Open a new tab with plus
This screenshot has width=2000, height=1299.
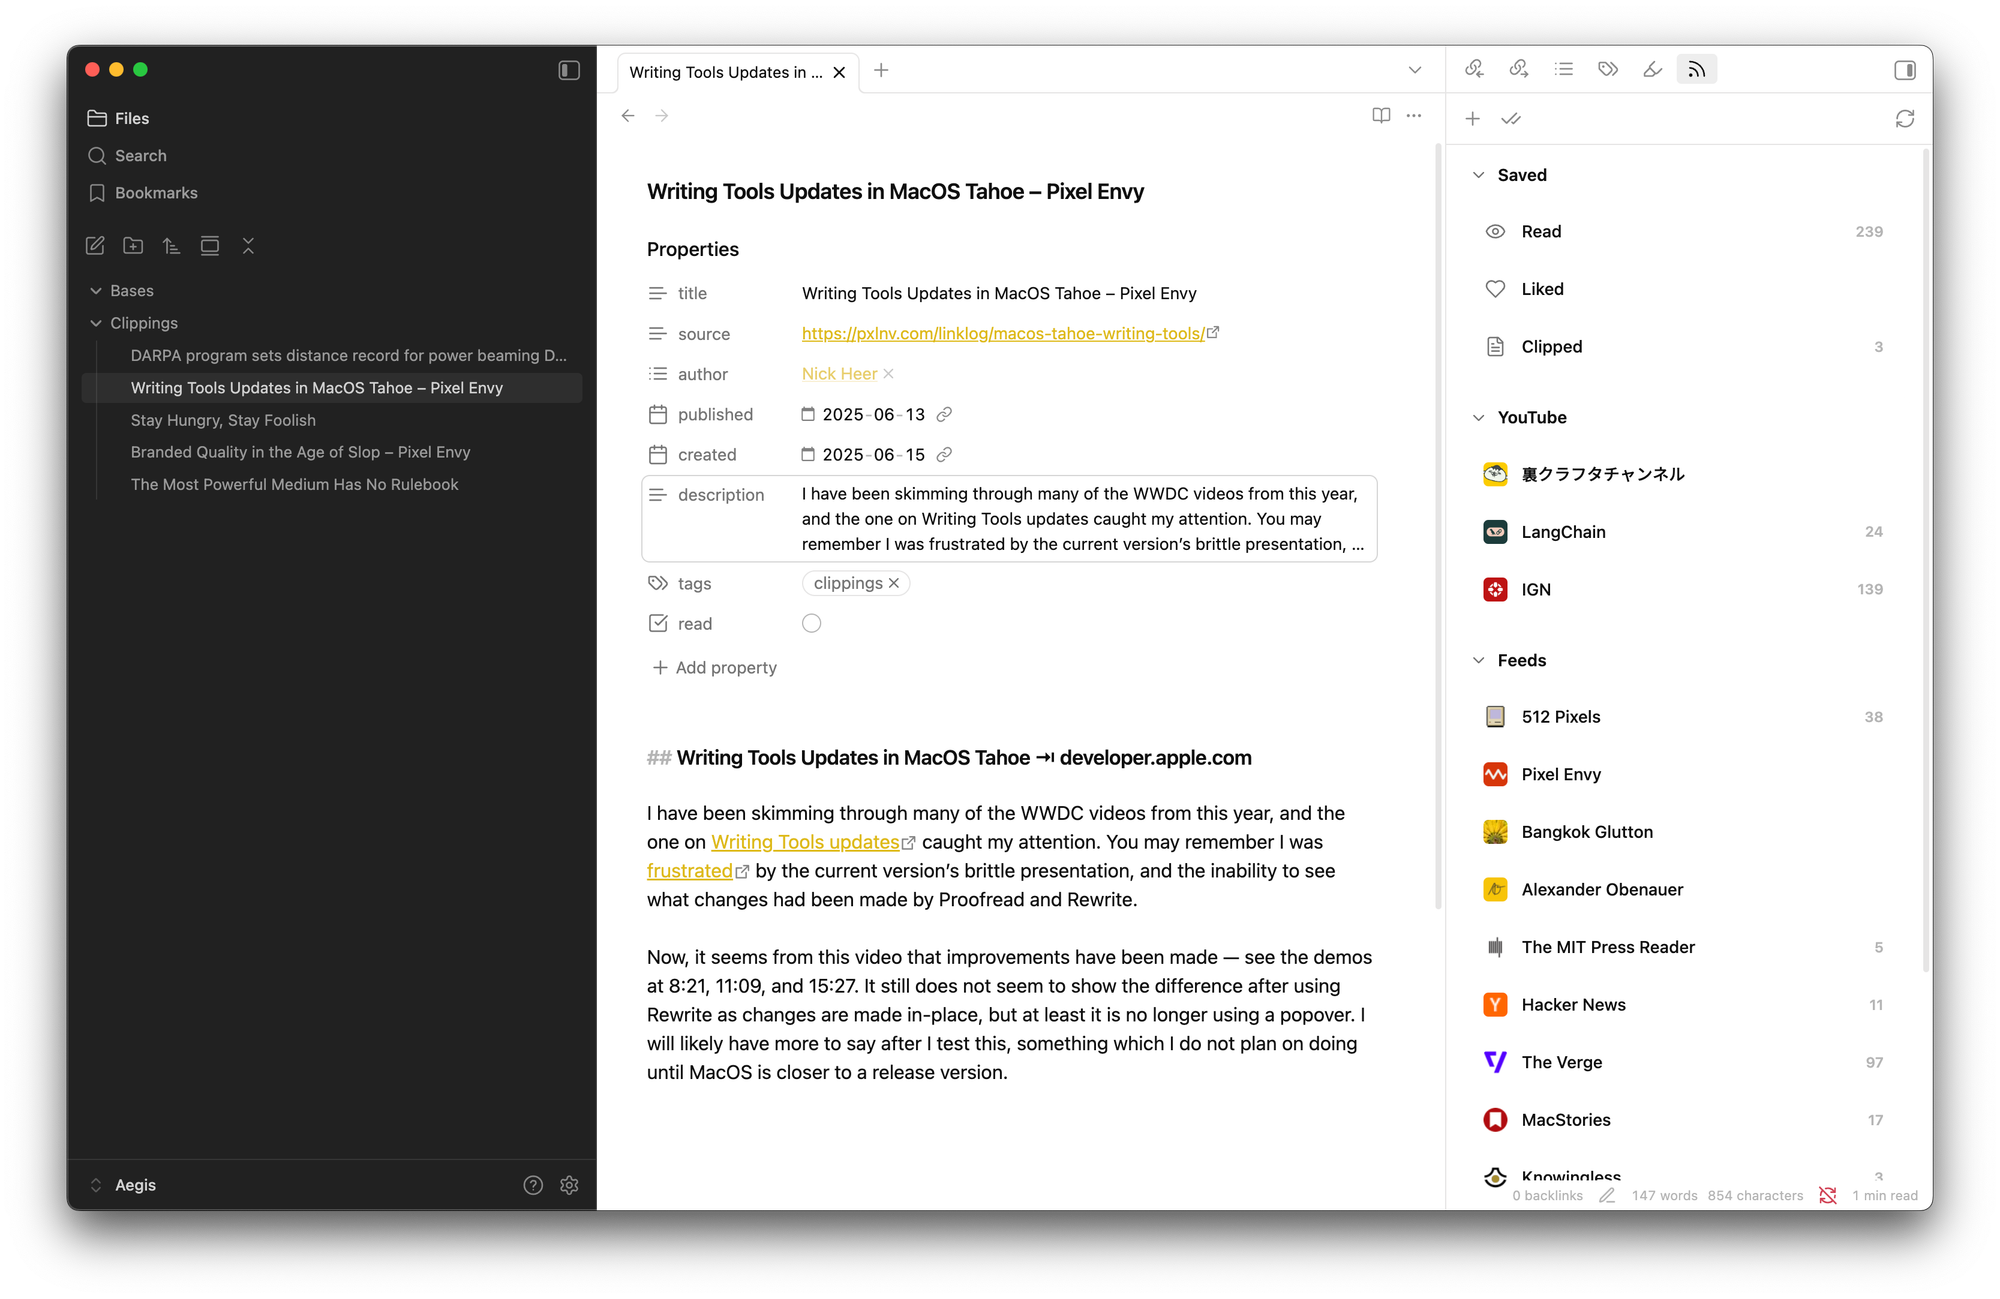coord(881,70)
